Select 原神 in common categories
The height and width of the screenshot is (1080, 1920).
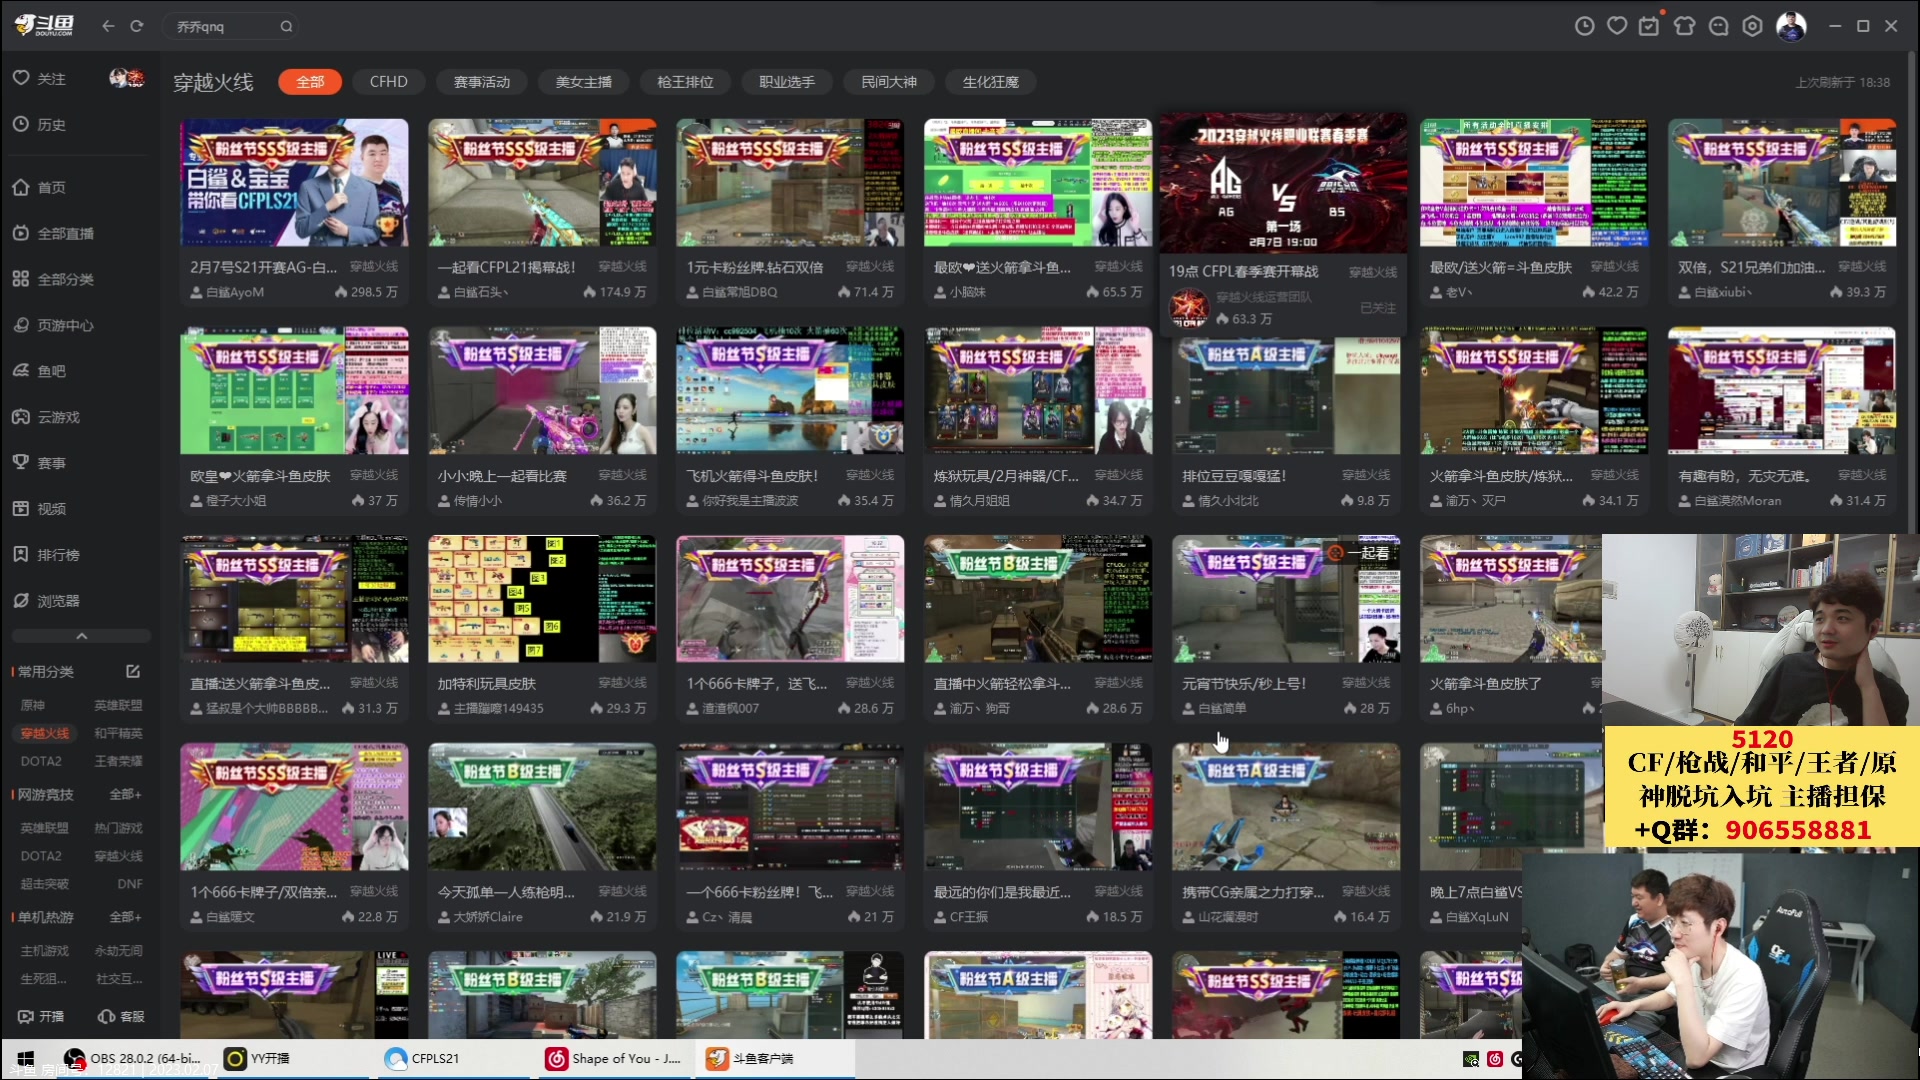[x=33, y=706]
